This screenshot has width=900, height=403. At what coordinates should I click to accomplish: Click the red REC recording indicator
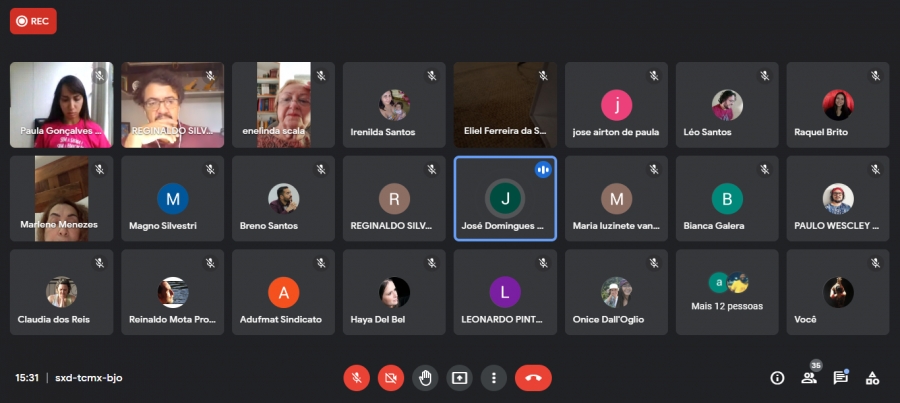point(33,21)
